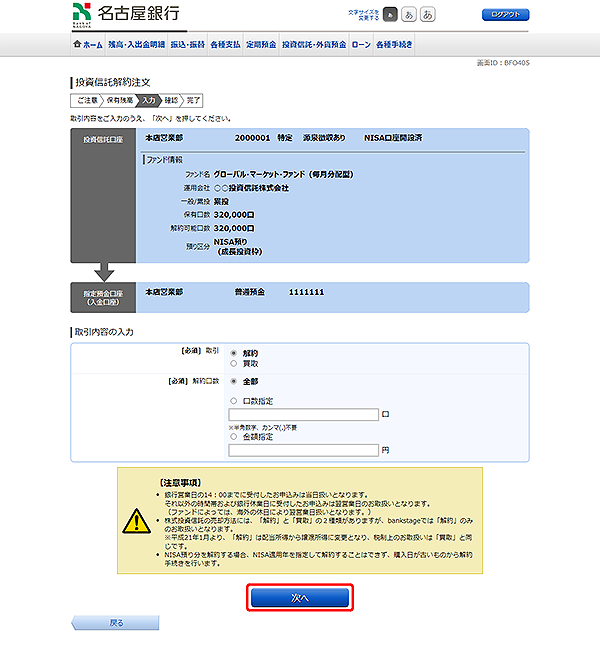Click the 指定預金口座(入金口座) label box
The height and width of the screenshot is (649, 600).
pos(103,298)
